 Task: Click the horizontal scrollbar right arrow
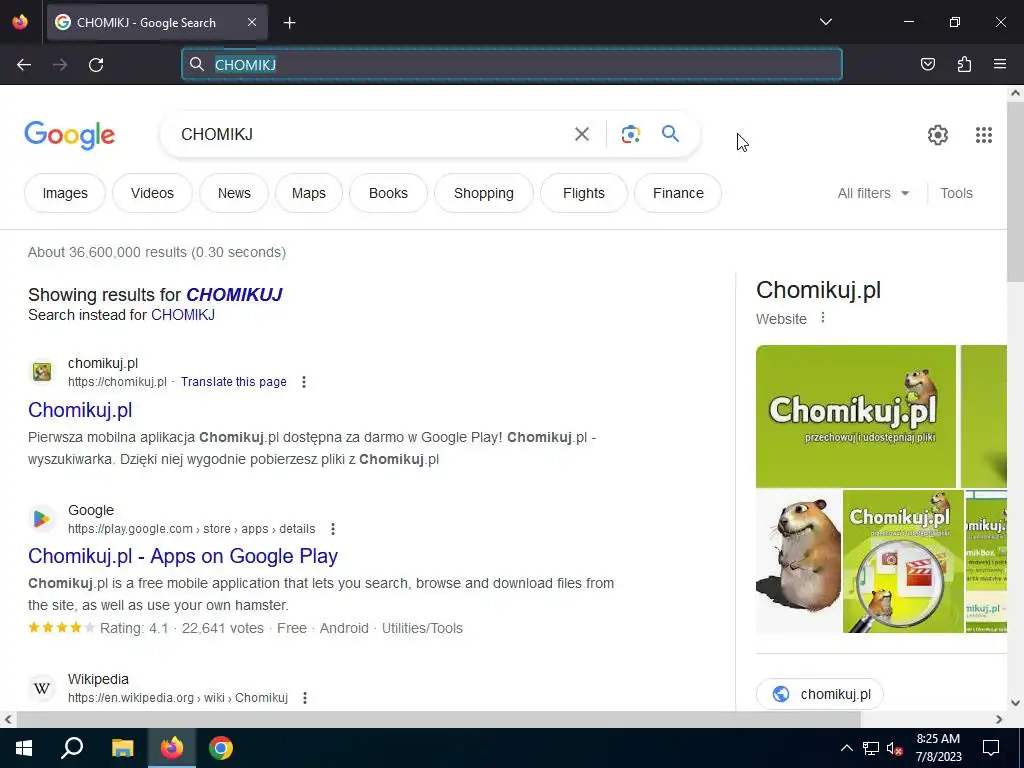(999, 720)
